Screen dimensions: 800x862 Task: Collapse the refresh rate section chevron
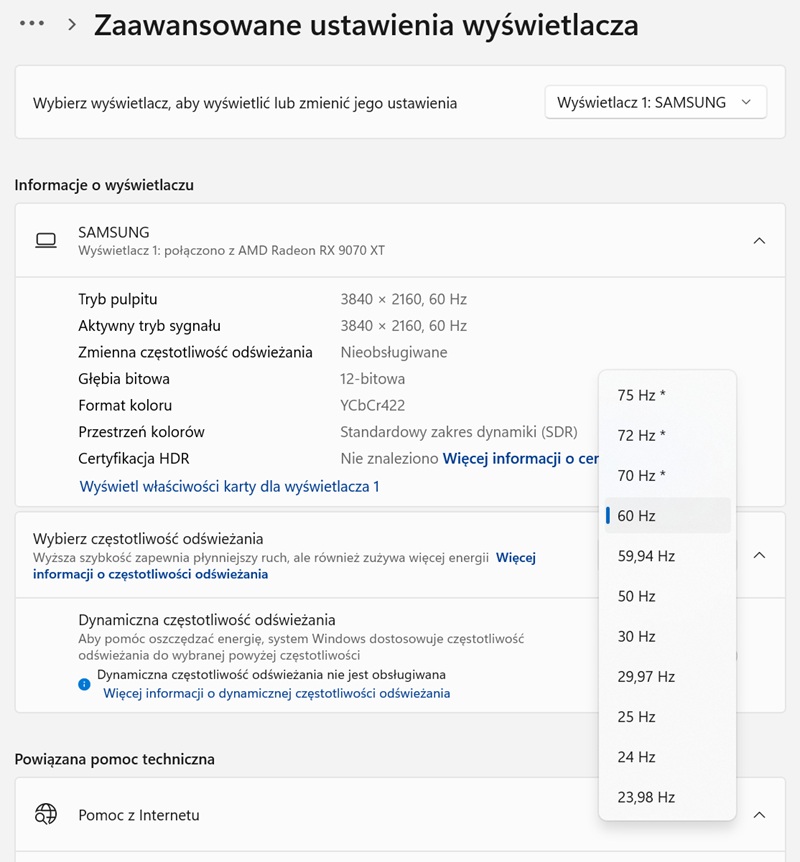click(x=759, y=555)
